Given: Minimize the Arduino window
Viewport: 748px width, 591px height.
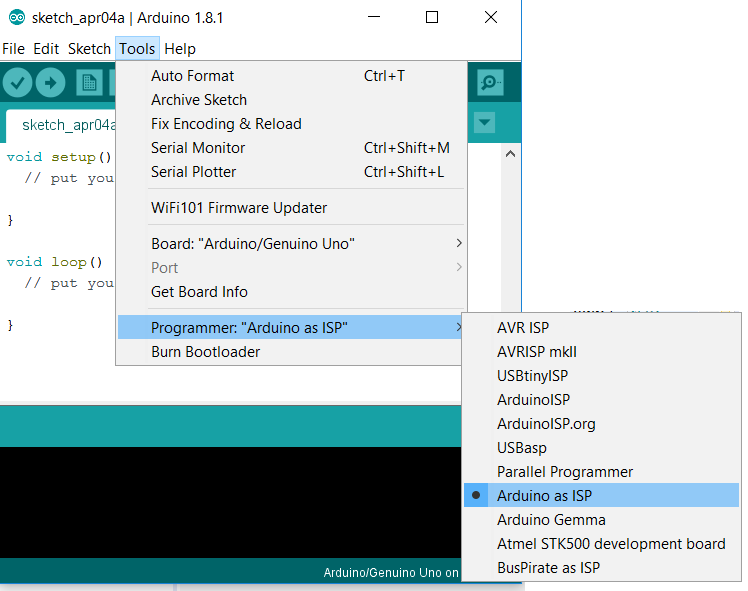Looking at the screenshot, I should [374, 17].
